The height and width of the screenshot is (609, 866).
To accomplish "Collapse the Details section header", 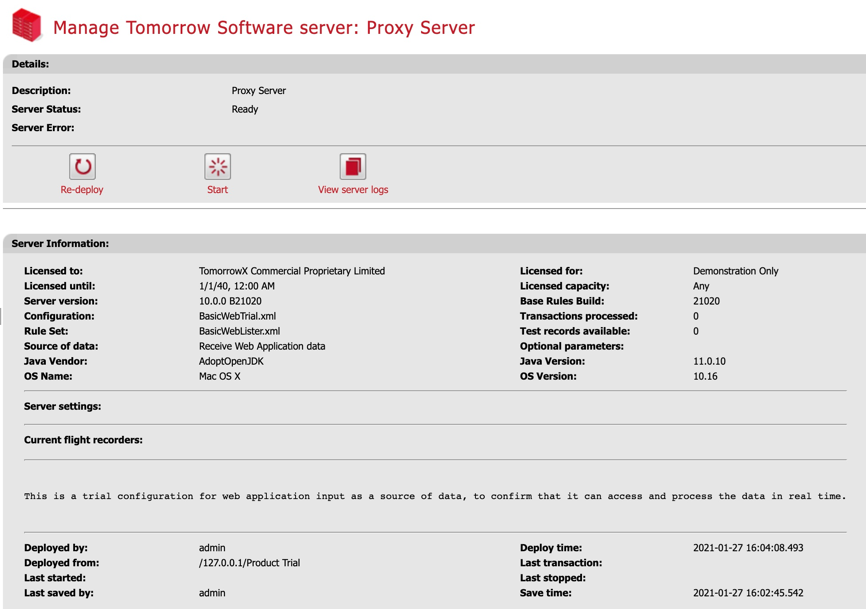I will point(31,64).
